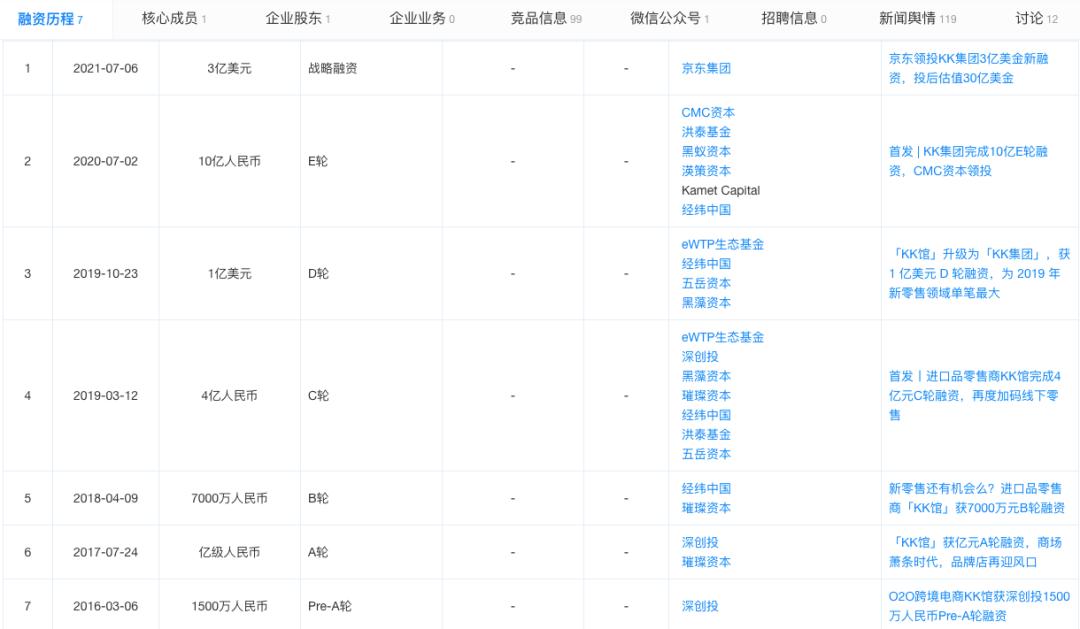Screen dimensions: 1080x629
Task: Open investor link CMC资本
Action: coord(708,112)
